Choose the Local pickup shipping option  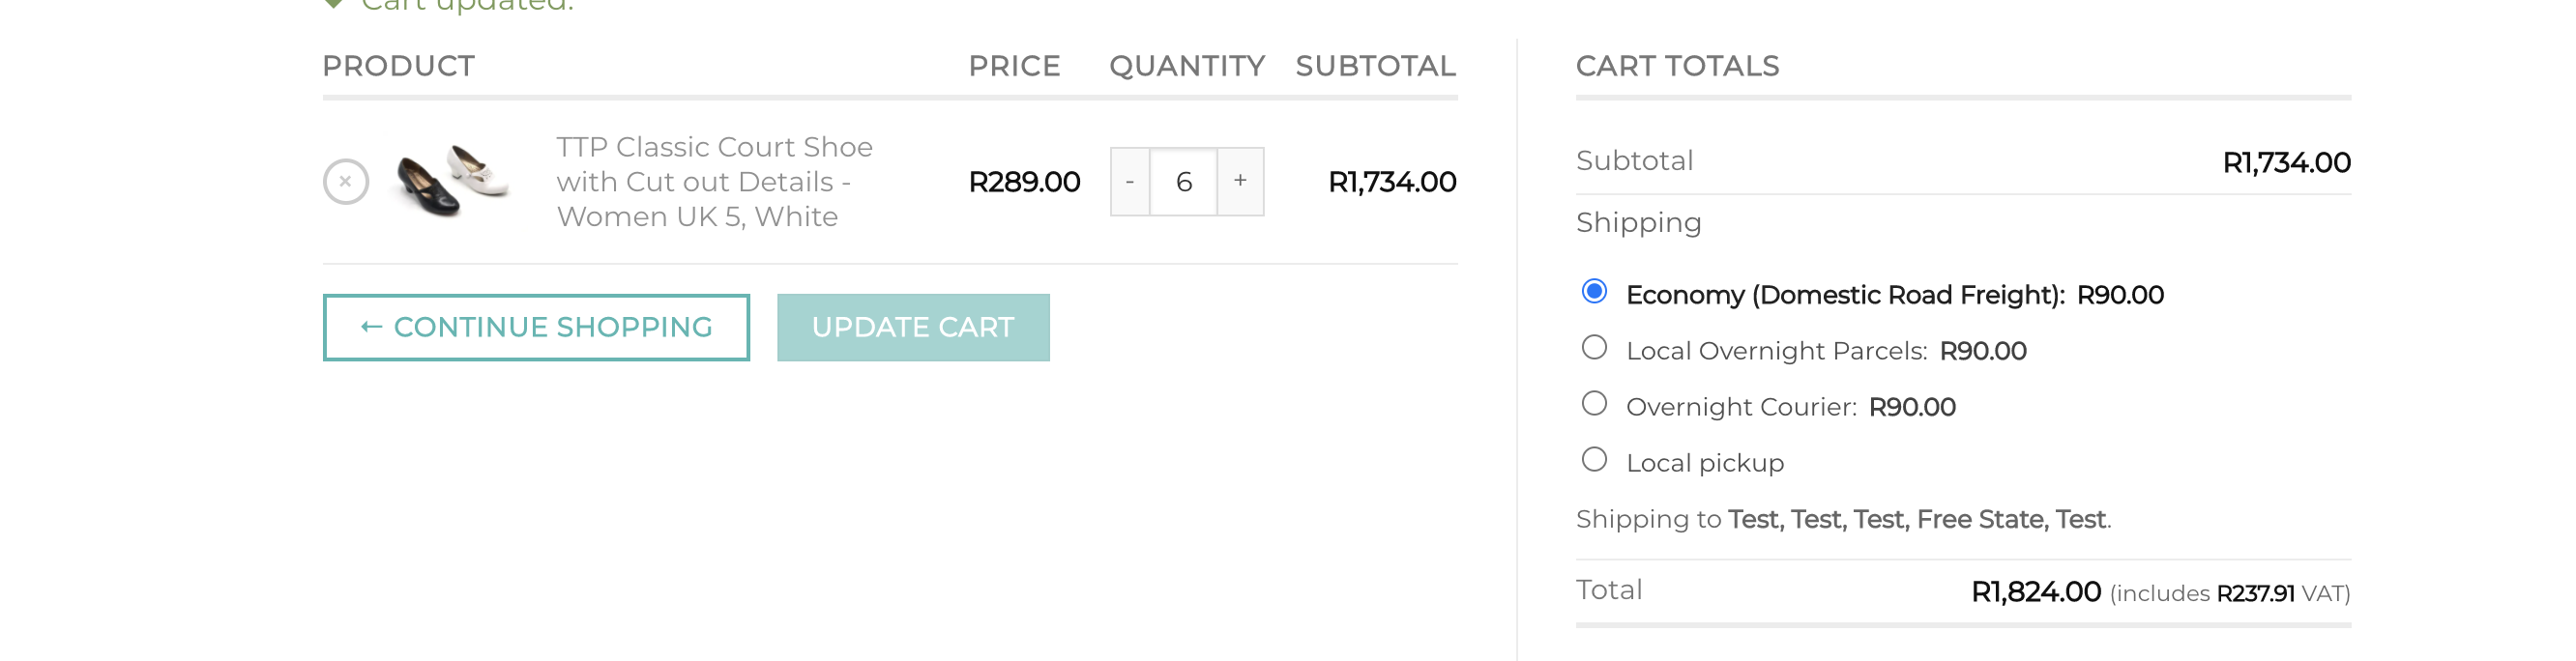(x=1594, y=460)
